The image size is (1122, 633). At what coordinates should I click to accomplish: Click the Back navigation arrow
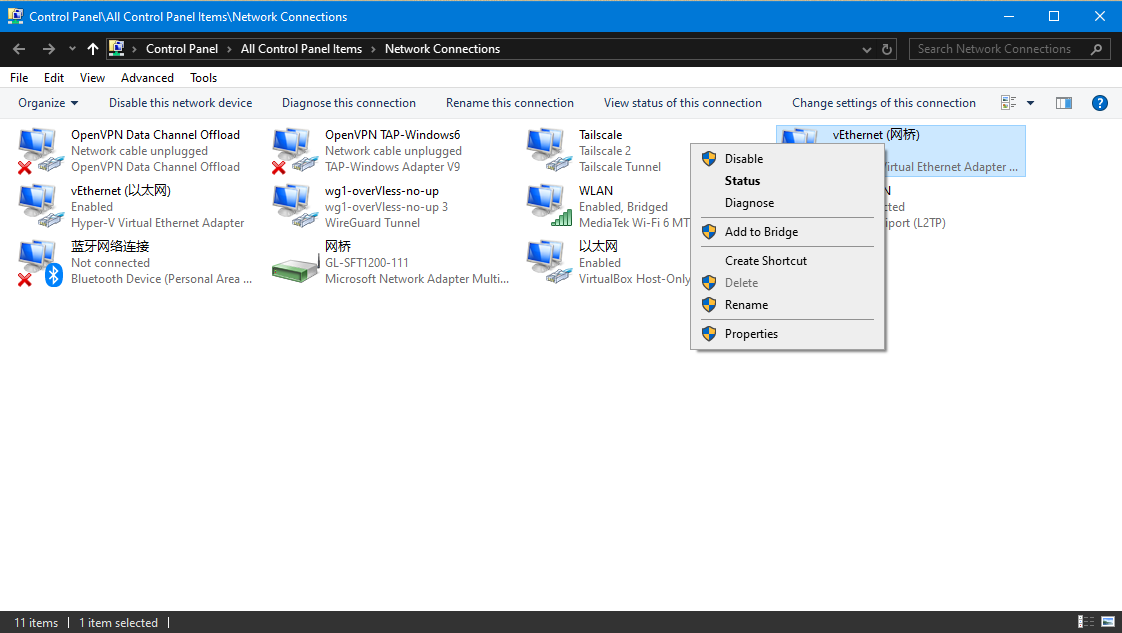[19, 49]
